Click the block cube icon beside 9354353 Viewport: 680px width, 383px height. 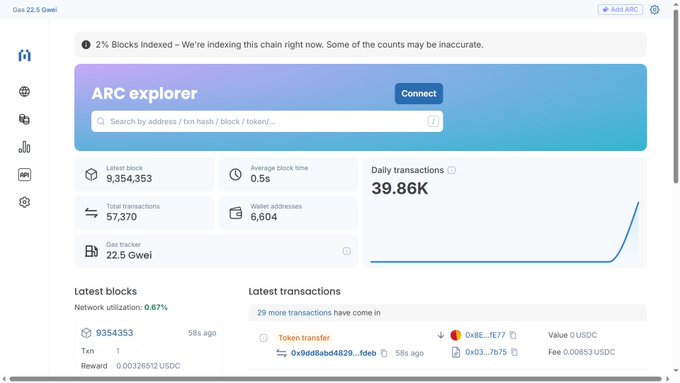(x=86, y=333)
